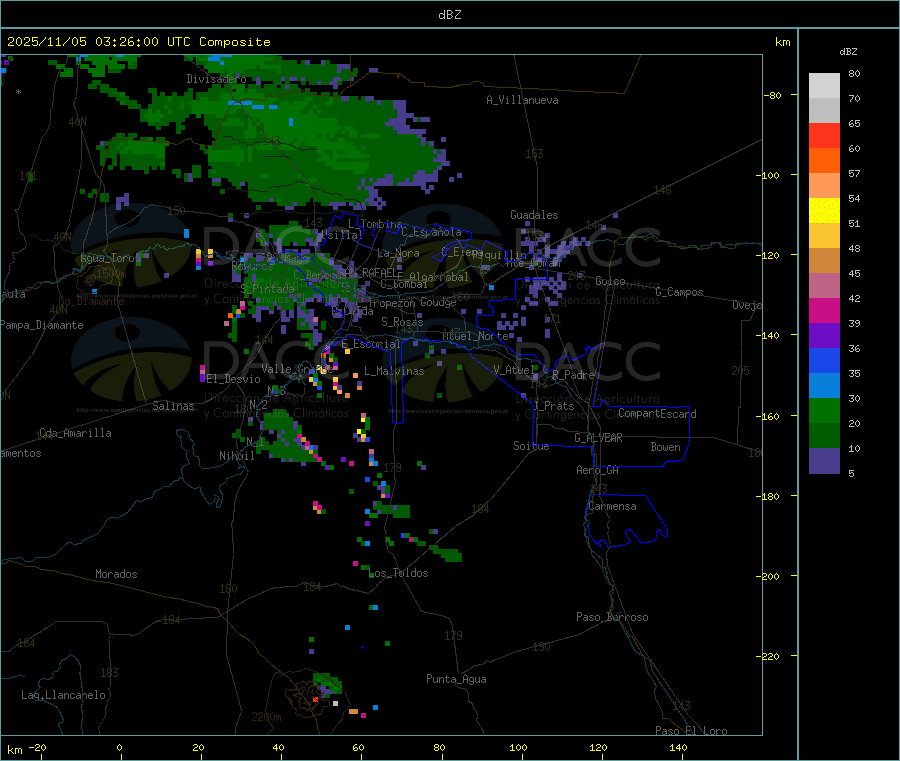The height and width of the screenshot is (761, 900).
Task: Select the 'Cda_Amarilla' label
Action: (x=75, y=433)
